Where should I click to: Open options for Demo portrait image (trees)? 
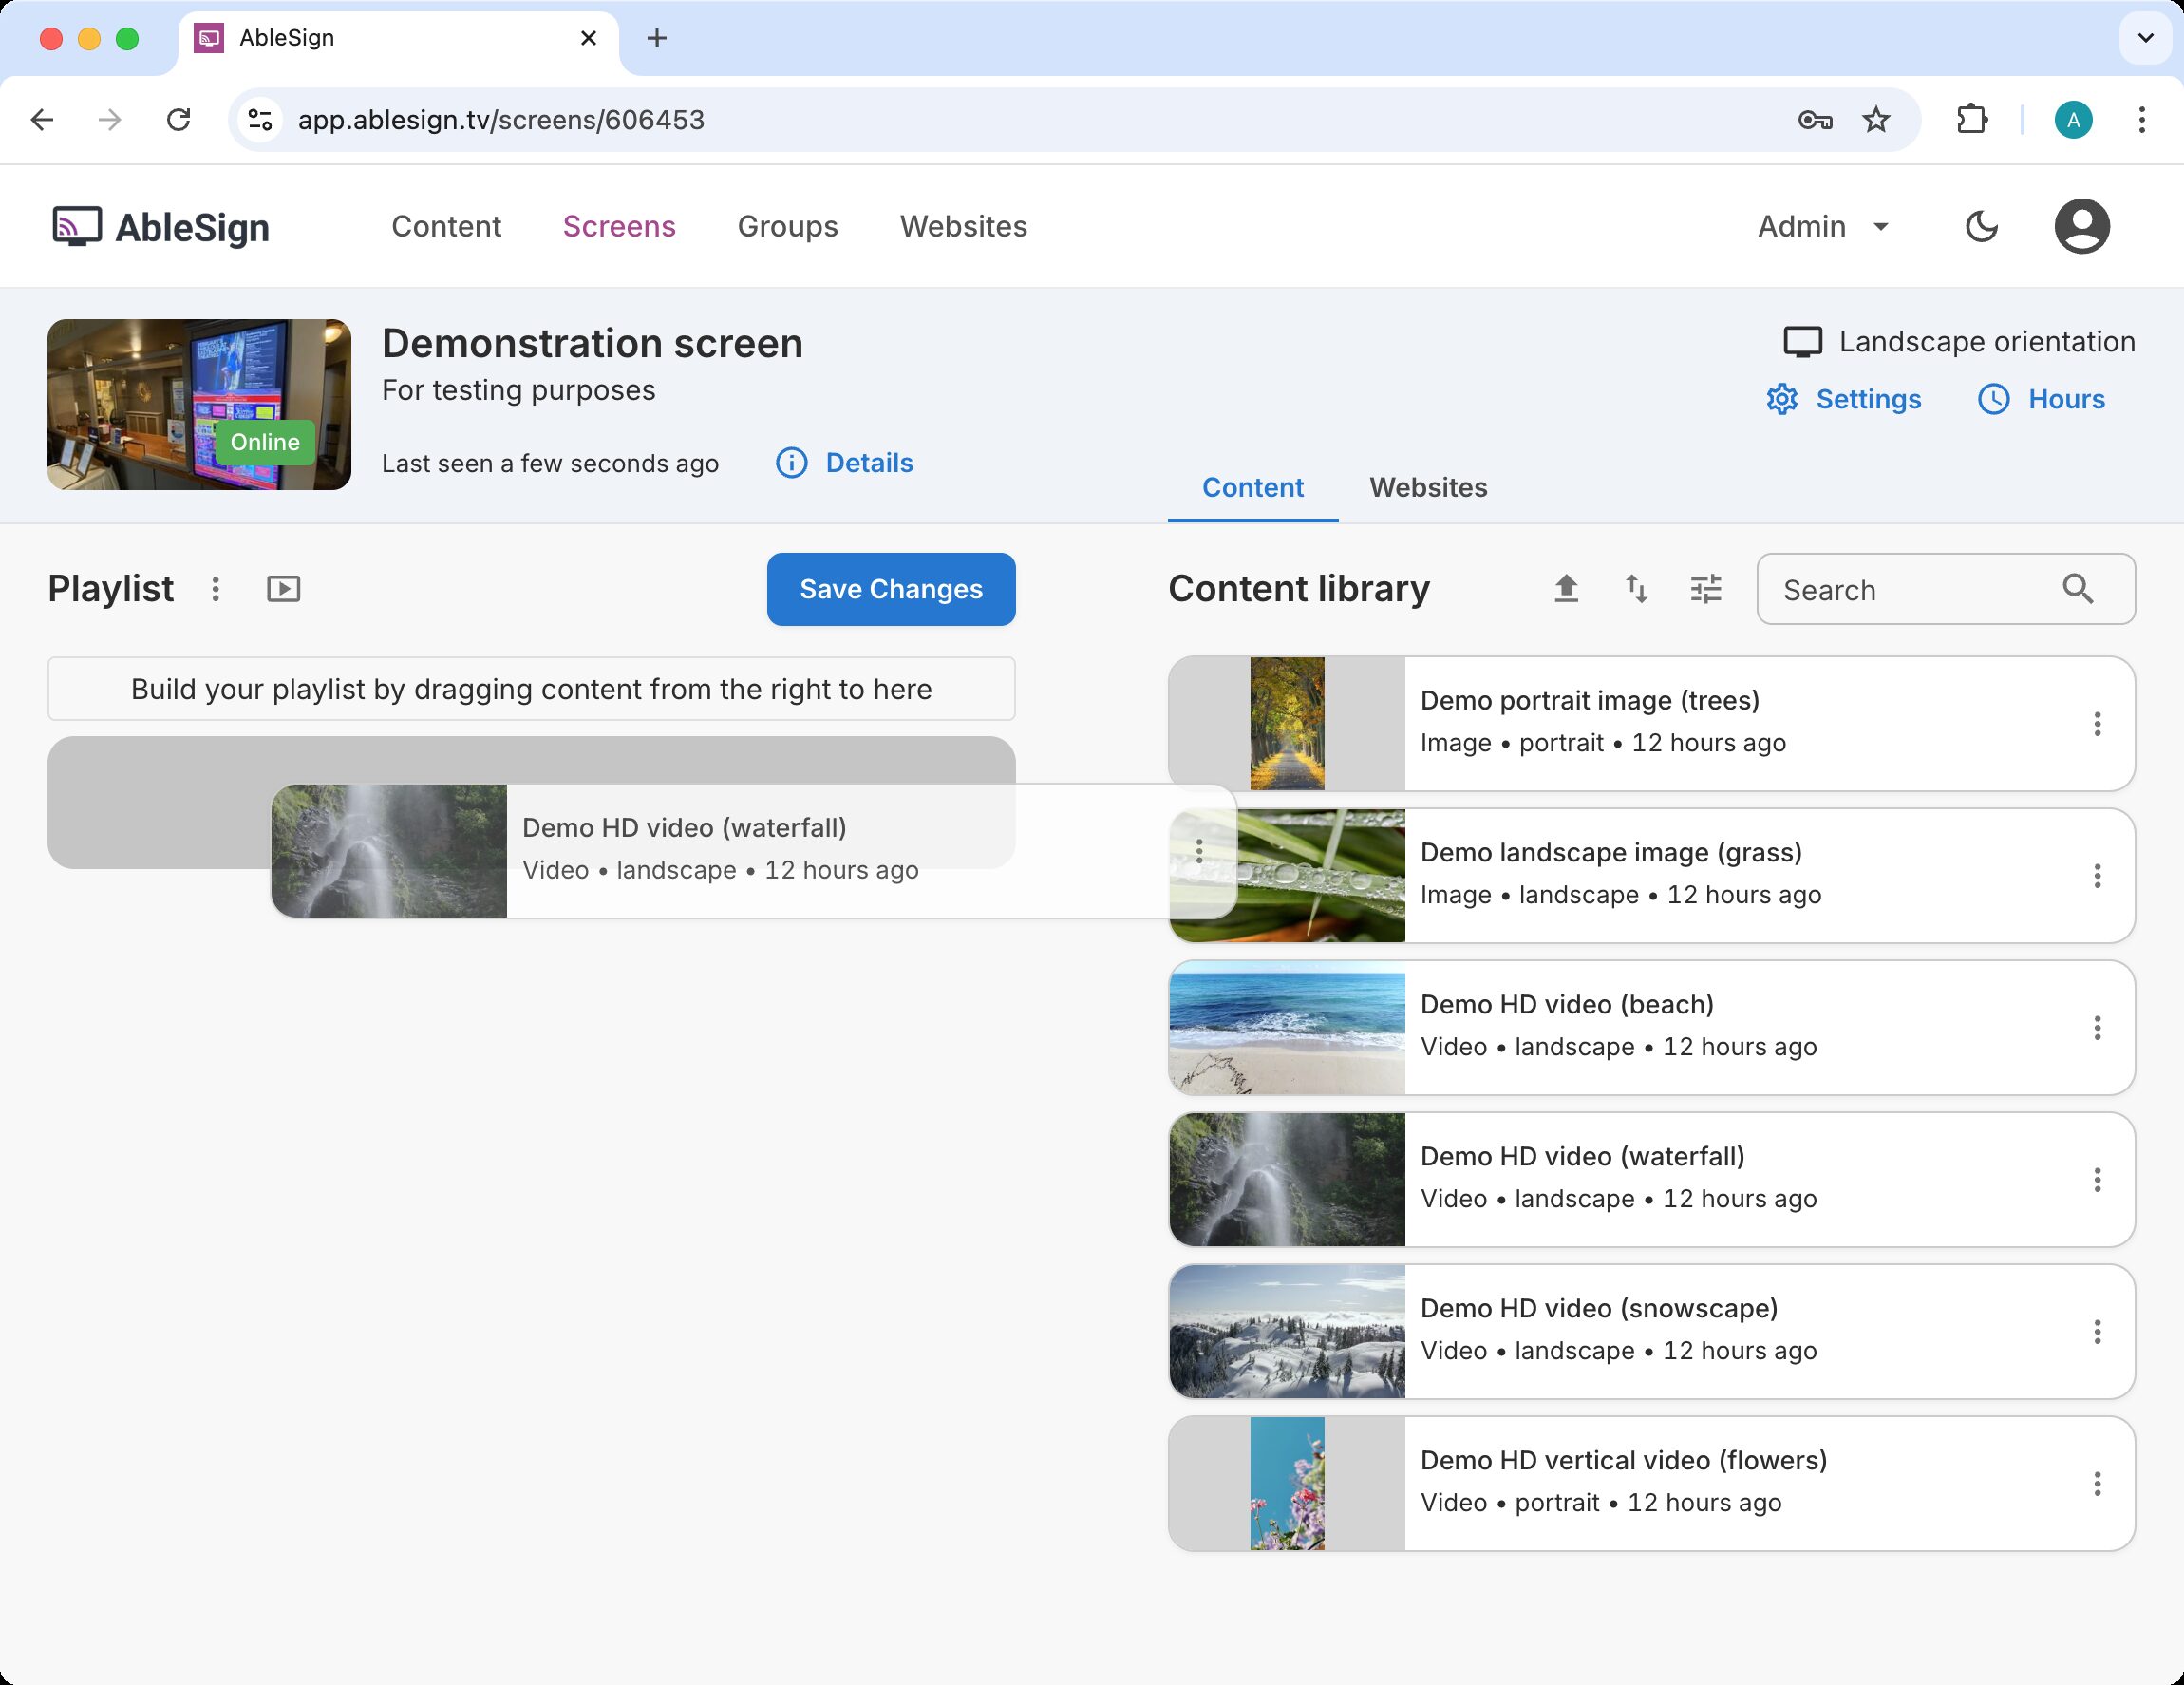point(2097,724)
